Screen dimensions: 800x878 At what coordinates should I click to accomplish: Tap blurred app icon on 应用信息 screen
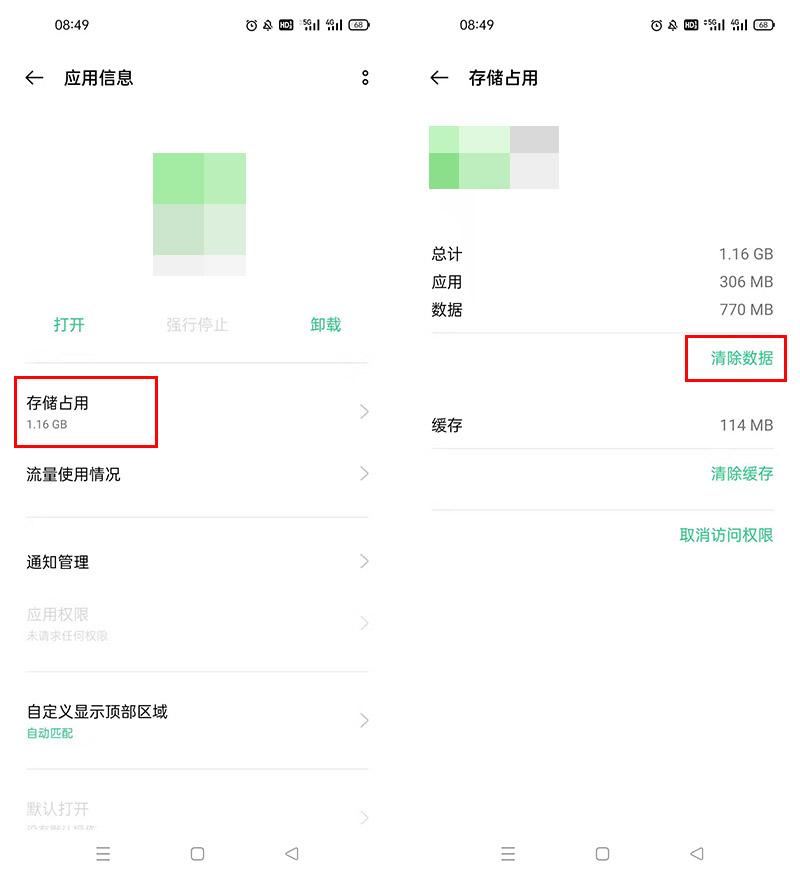click(199, 214)
